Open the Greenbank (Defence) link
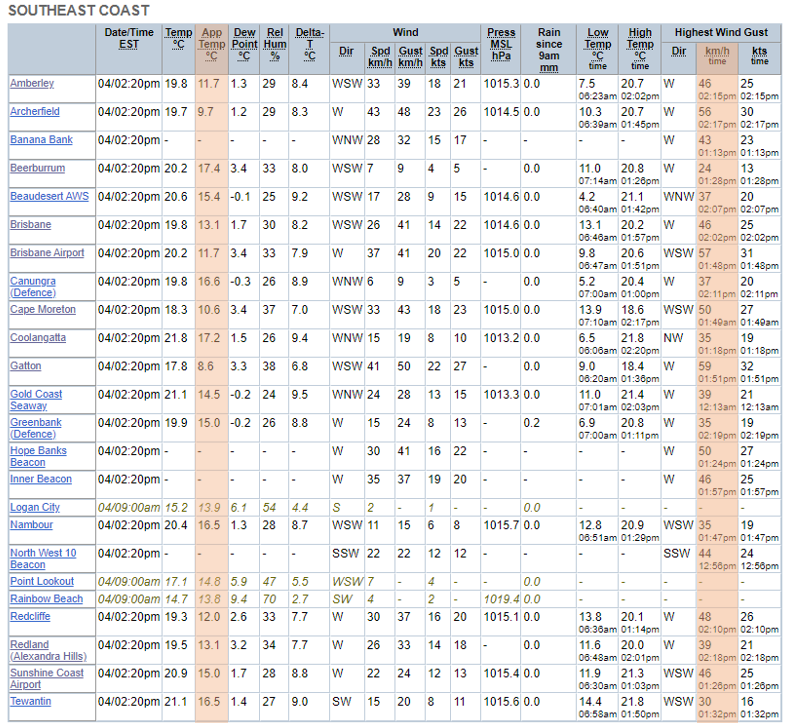The width and height of the screenshot is (788, 727). tap(36, 428)
